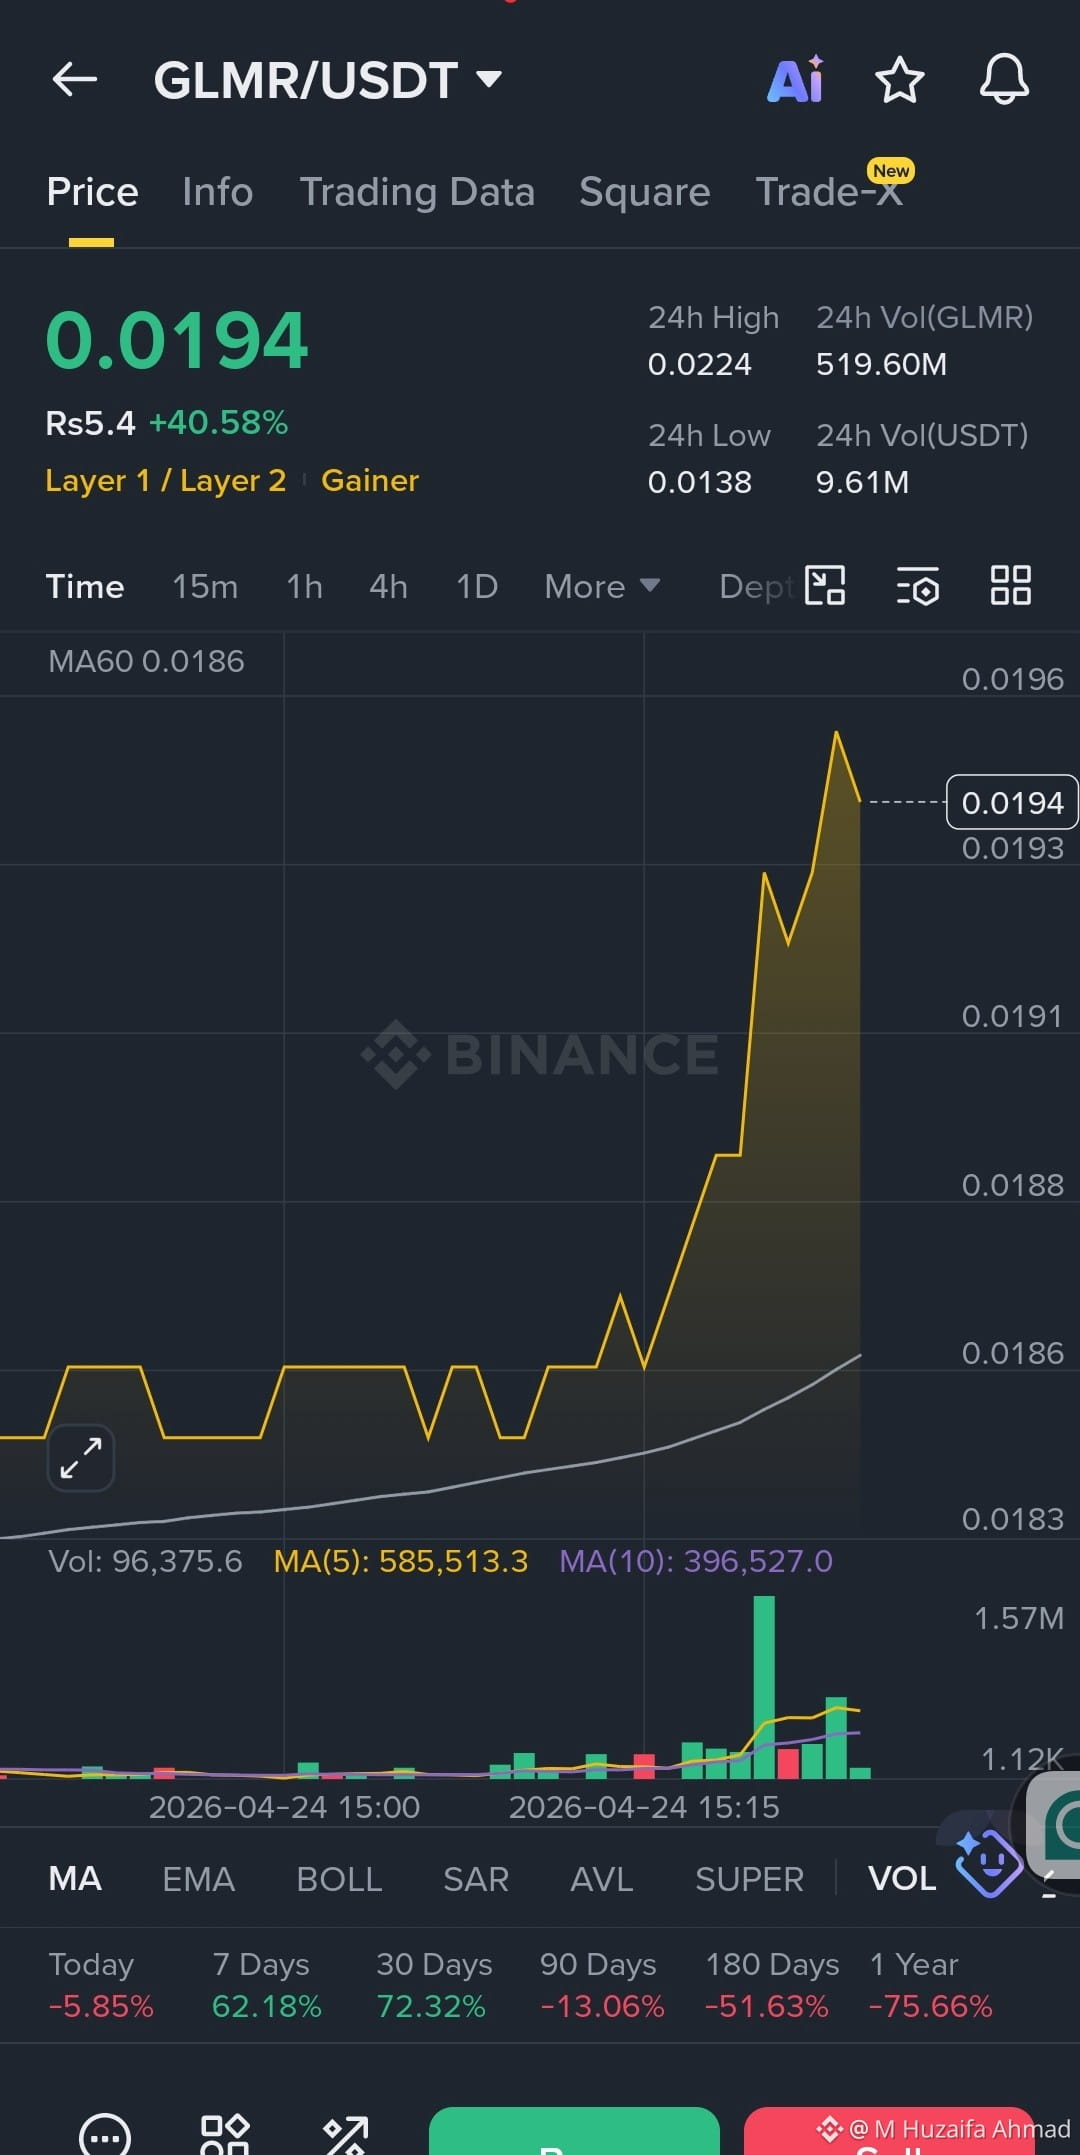
Task: Tap the MA(5): 585,513.3 readout
Action: (x=401, y=1561)
